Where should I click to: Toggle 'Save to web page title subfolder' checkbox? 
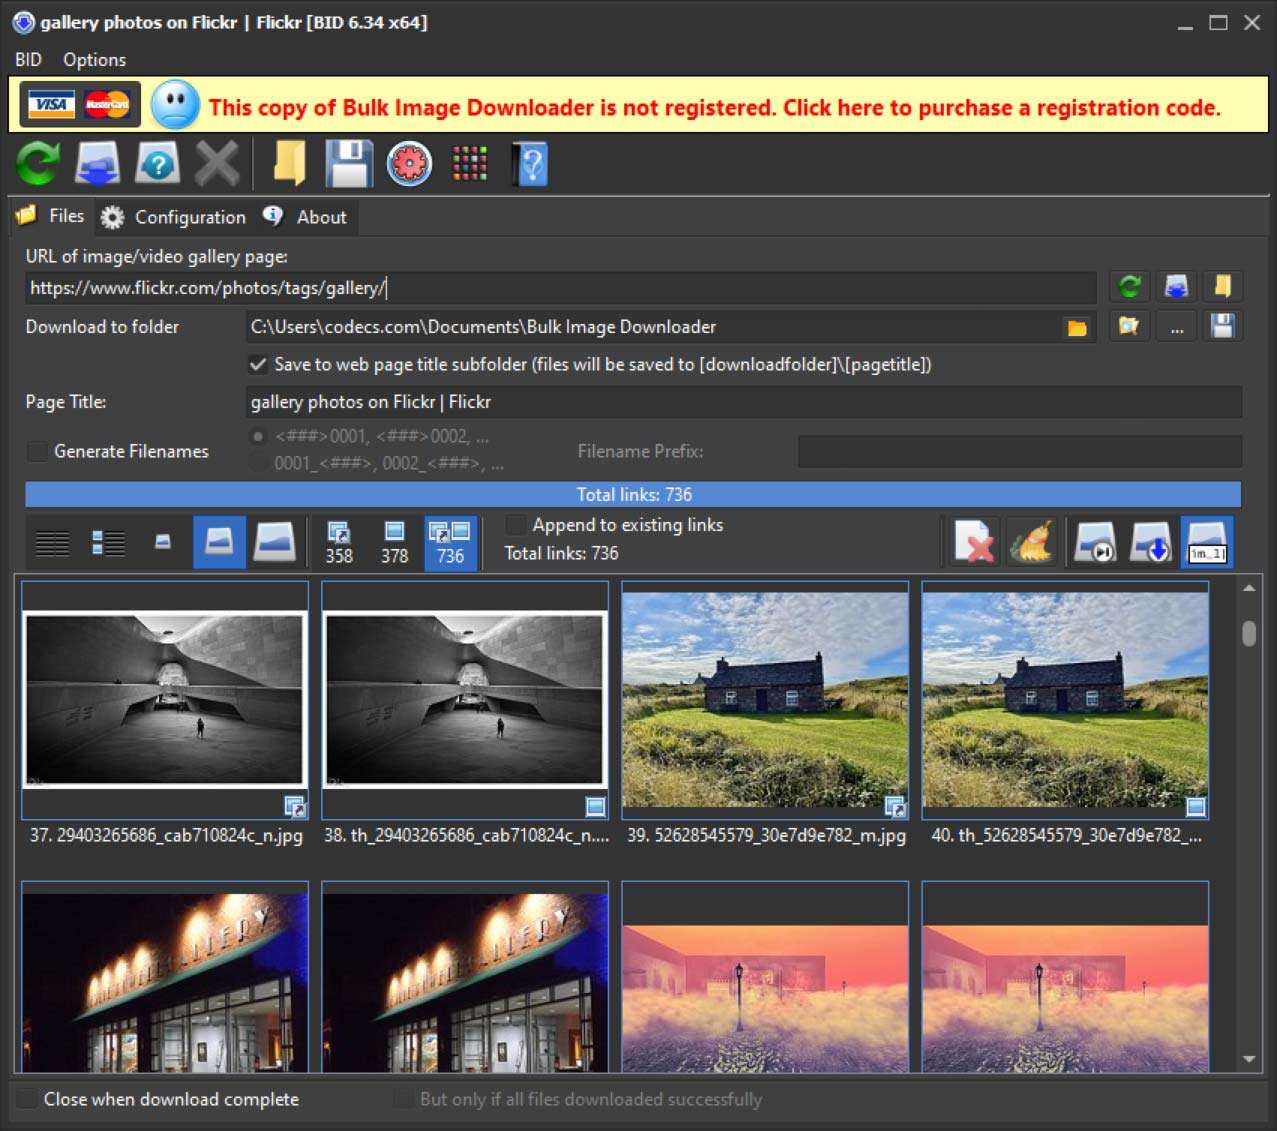(x=258, y=364)
